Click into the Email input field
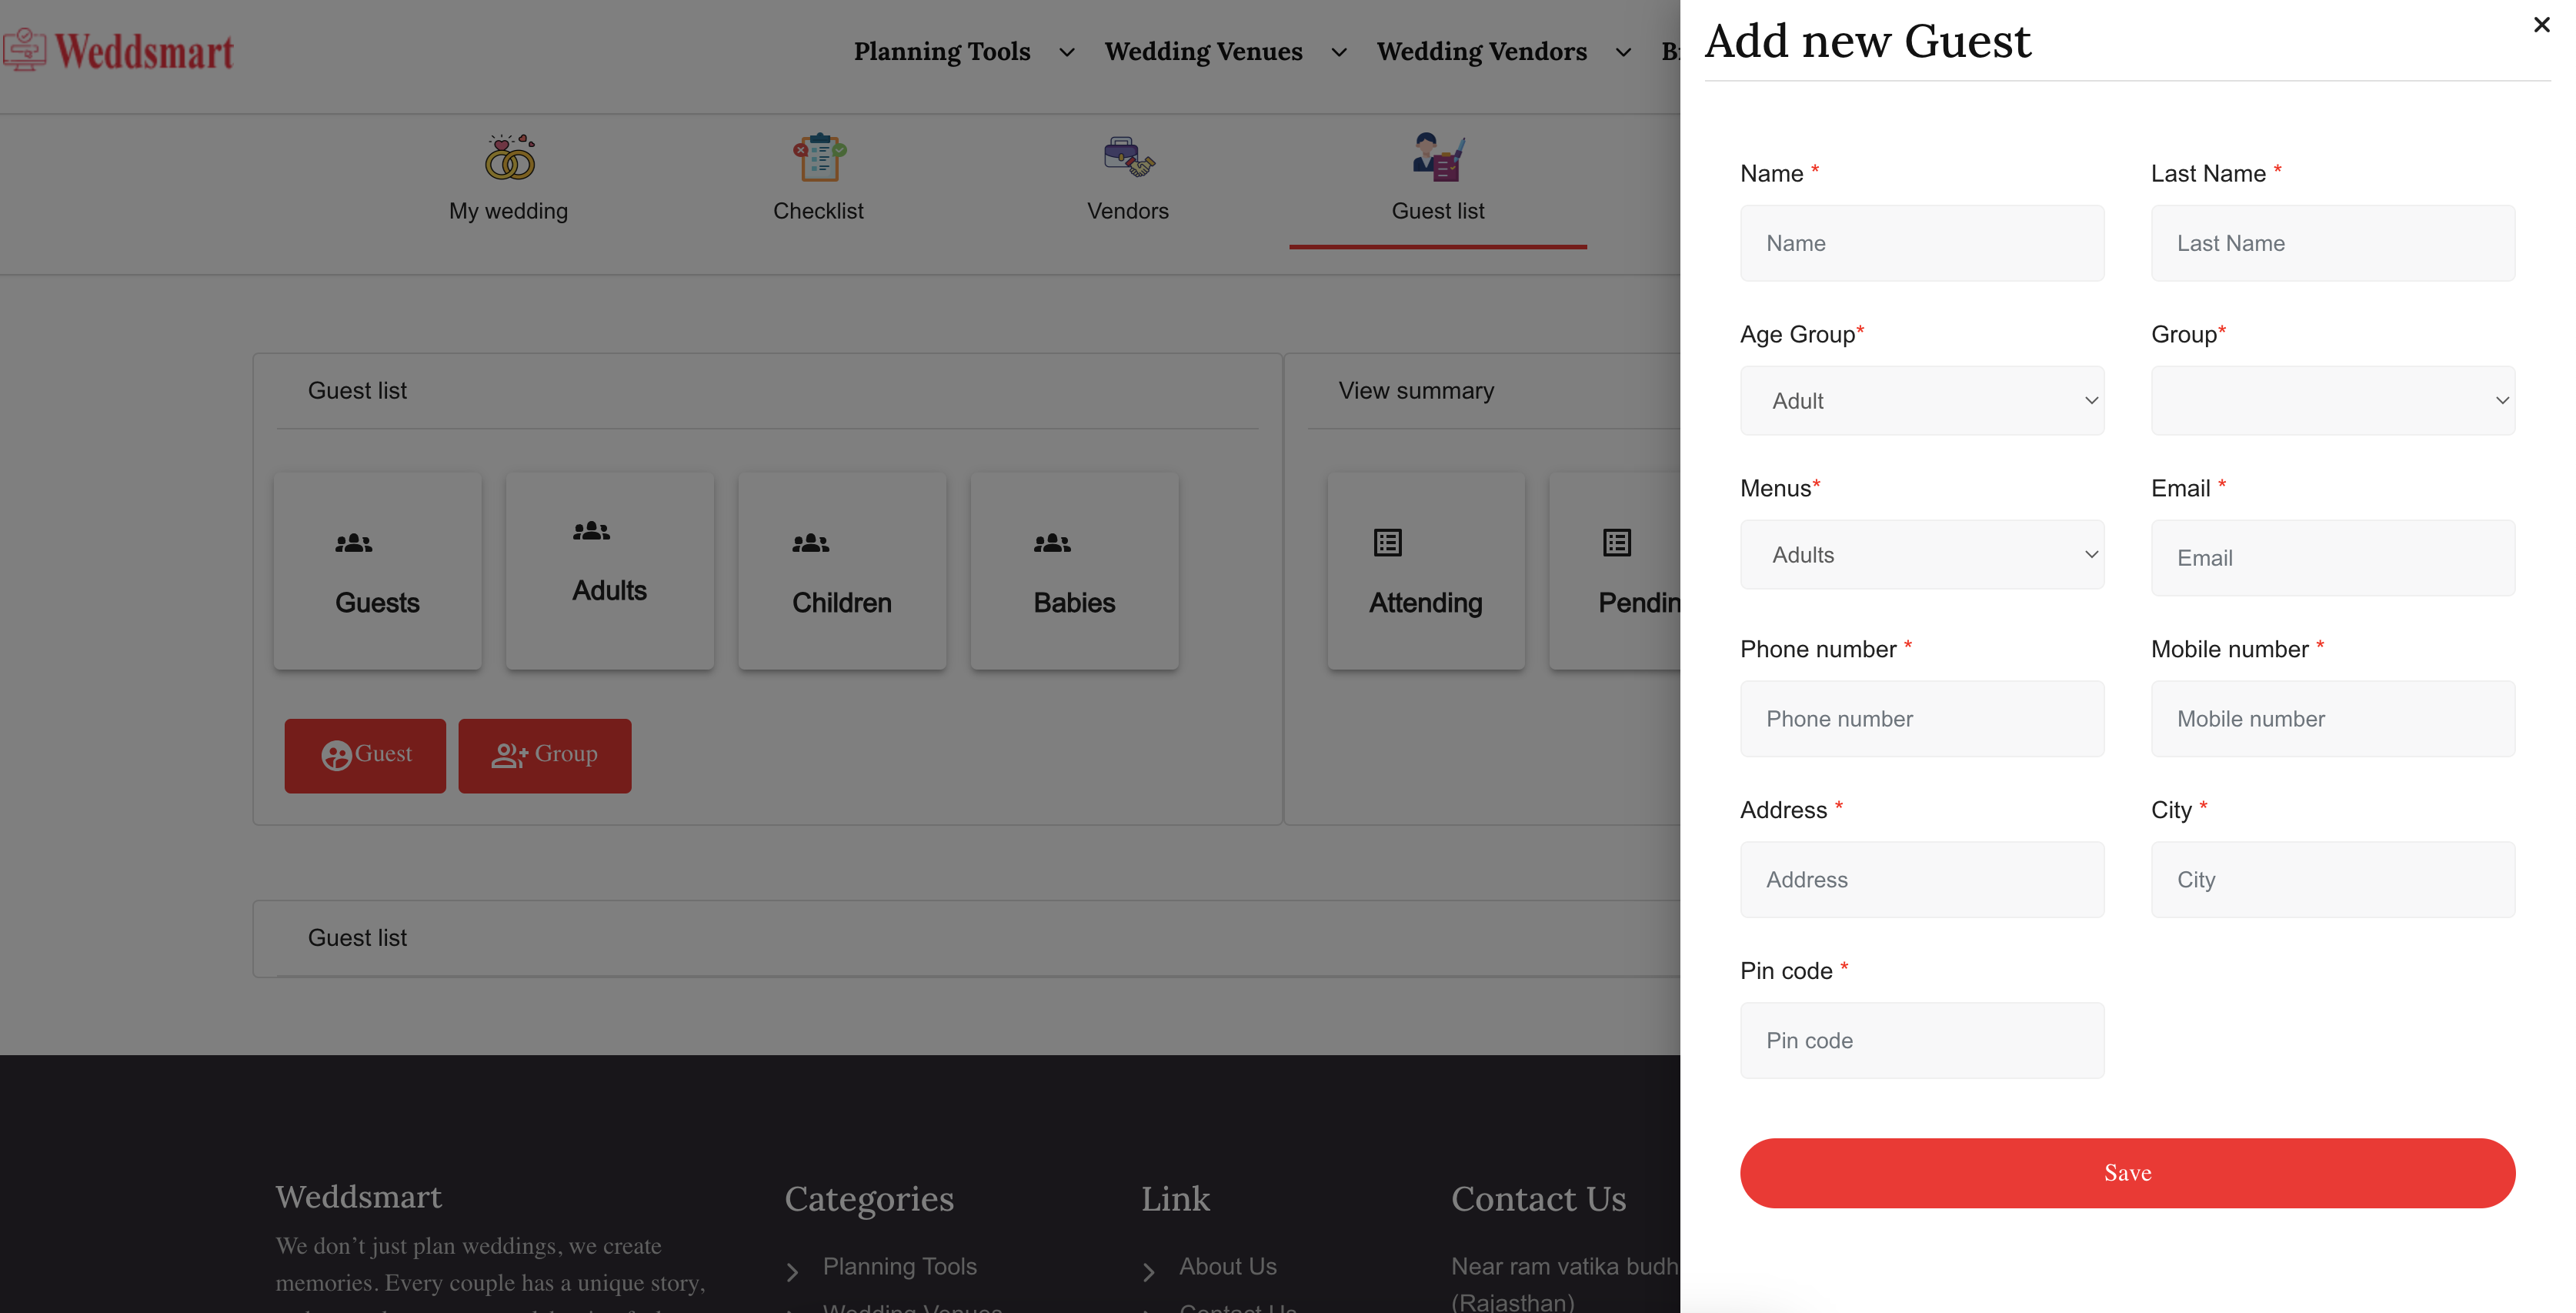Screen dimensions: 2576x1313 [2332, 558]
